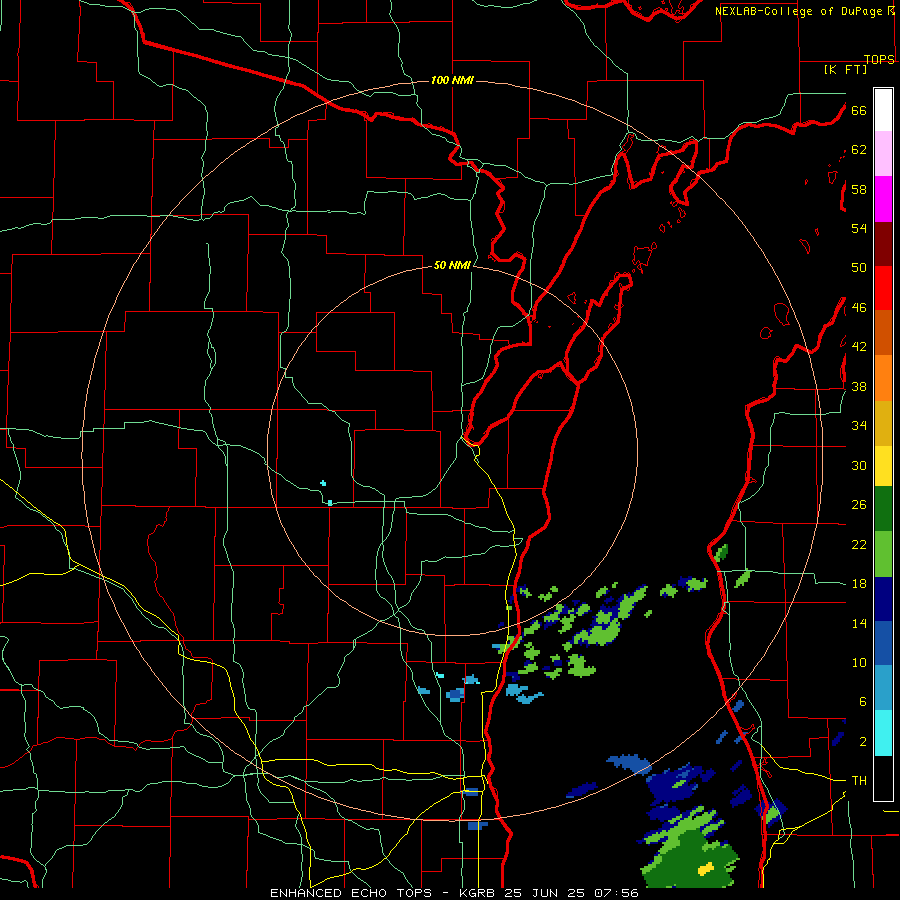Click the magenta legend color swatch
Screen dimensions: 900x900
pos(883,199)
